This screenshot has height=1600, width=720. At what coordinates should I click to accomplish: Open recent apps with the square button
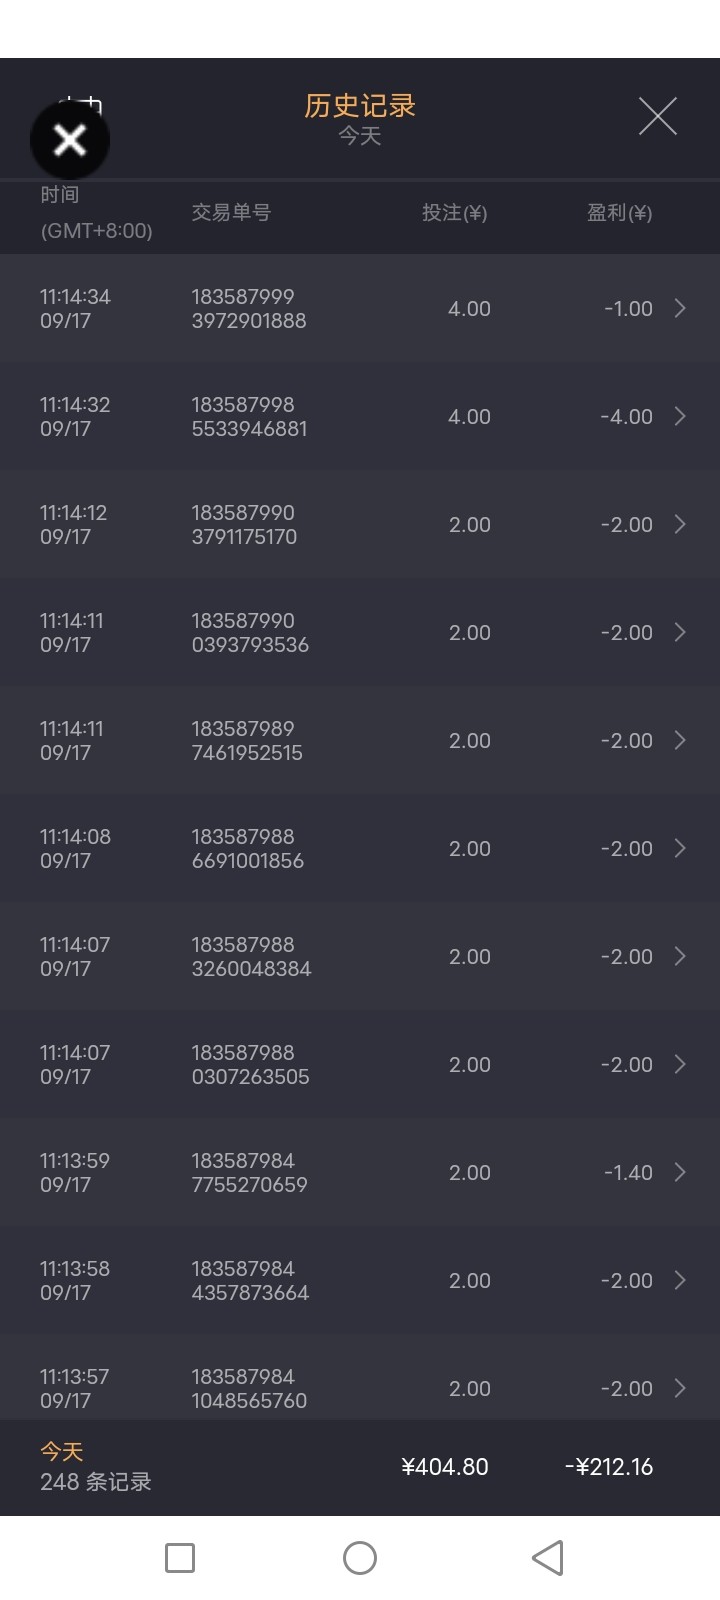tap(180, 1557)
